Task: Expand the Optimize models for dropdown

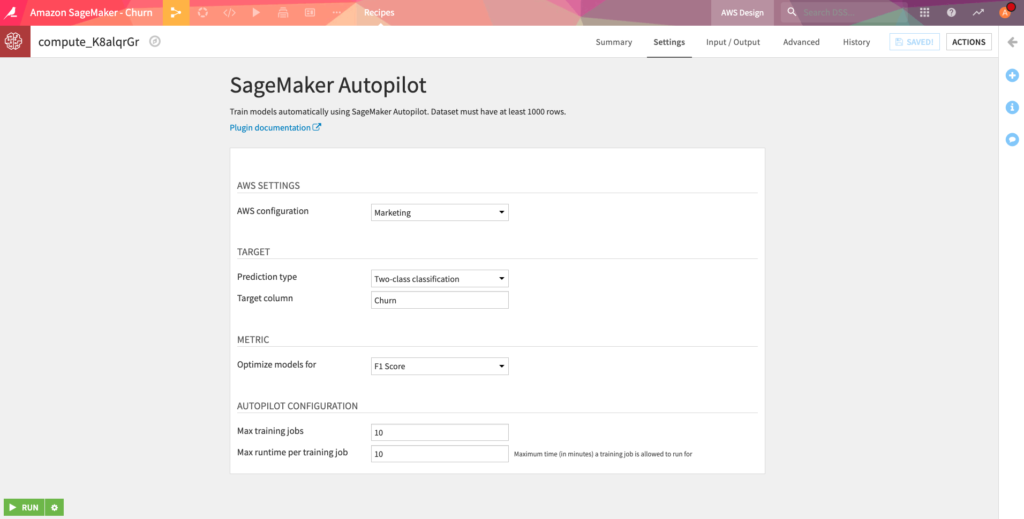Action: [x=440, y=366]
